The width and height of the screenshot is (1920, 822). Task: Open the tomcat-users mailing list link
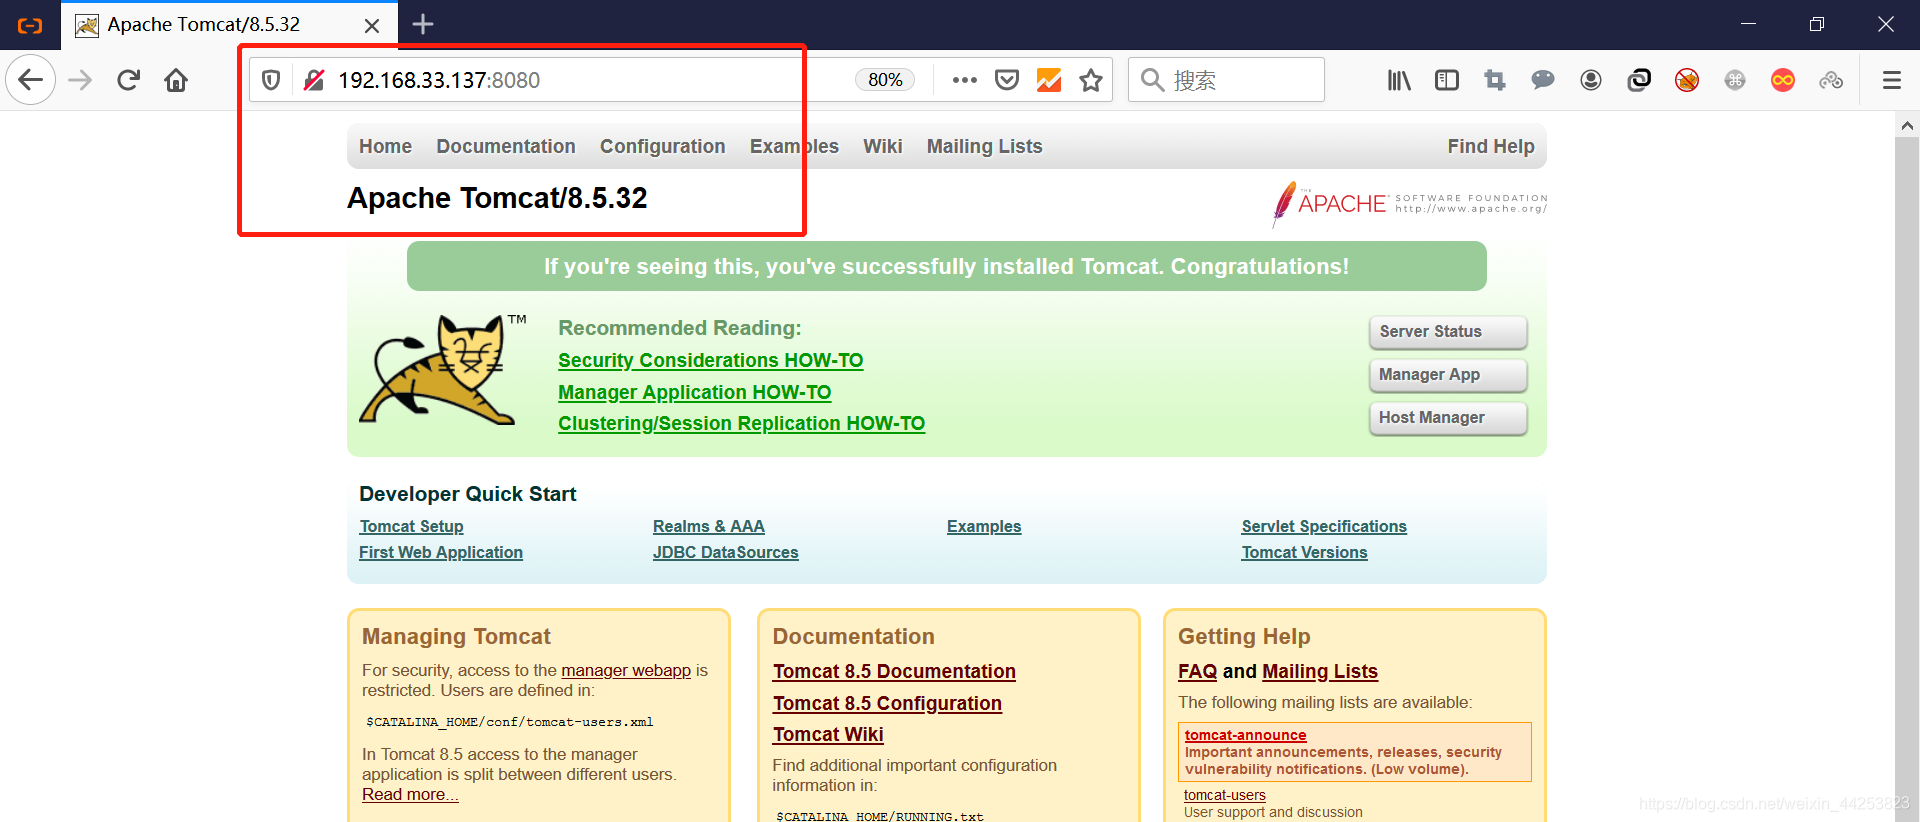click(x=1225, y=795)
